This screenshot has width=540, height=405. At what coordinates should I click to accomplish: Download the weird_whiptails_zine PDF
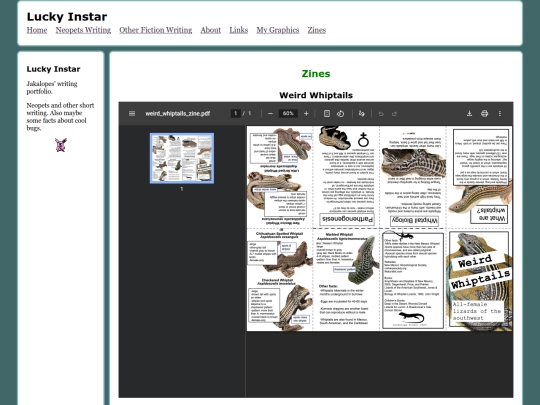[x=469, y=114]
